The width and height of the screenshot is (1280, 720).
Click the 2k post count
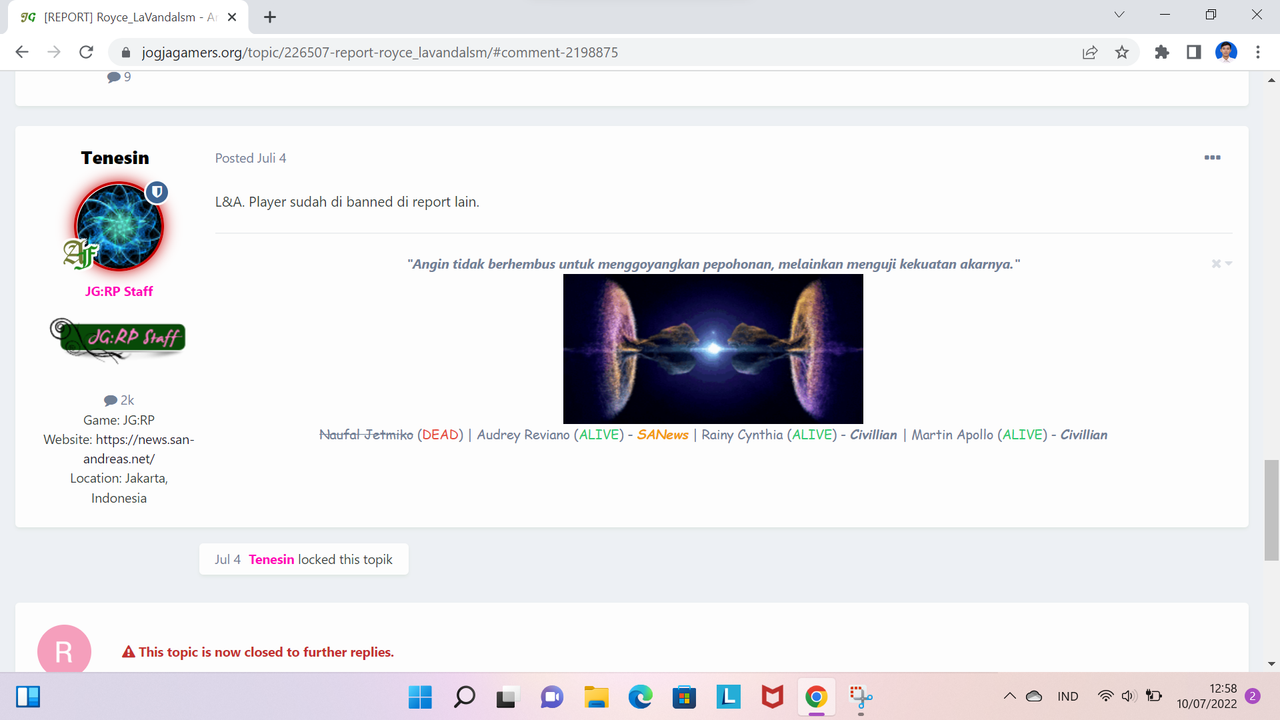pyautogui.click(x=119, y=400)
